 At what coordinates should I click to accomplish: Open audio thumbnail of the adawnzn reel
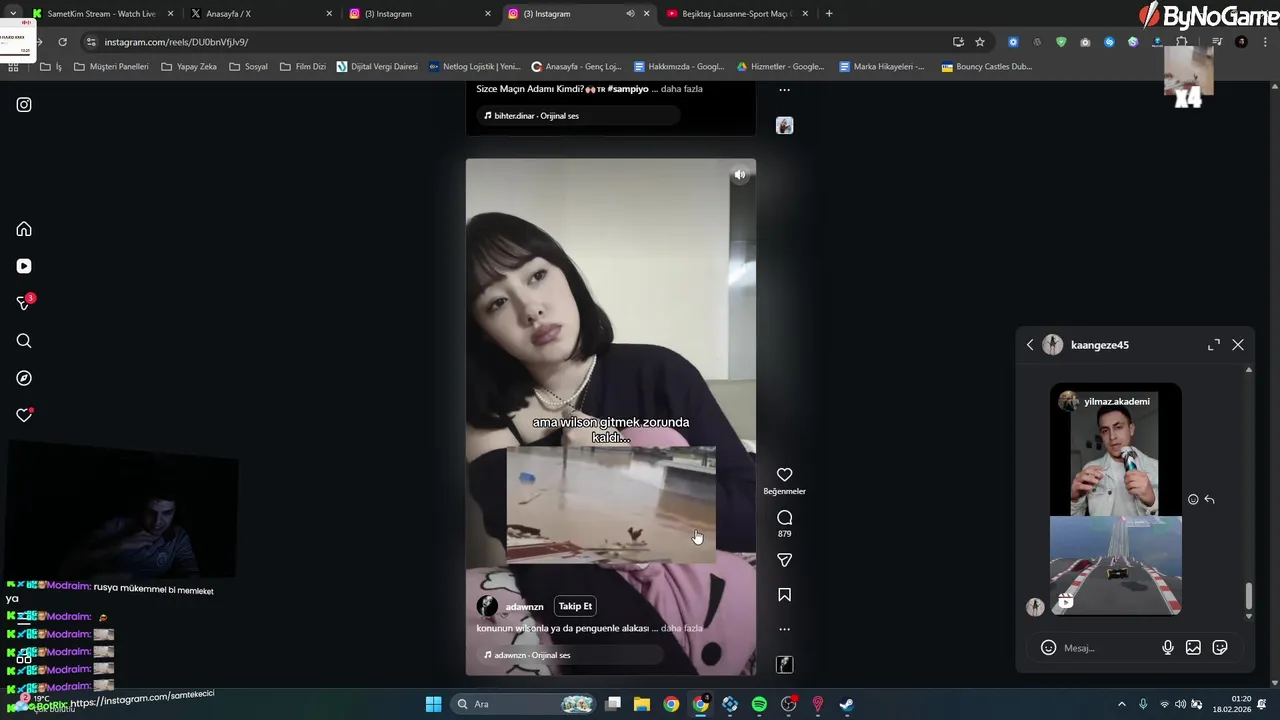(785, 664)
